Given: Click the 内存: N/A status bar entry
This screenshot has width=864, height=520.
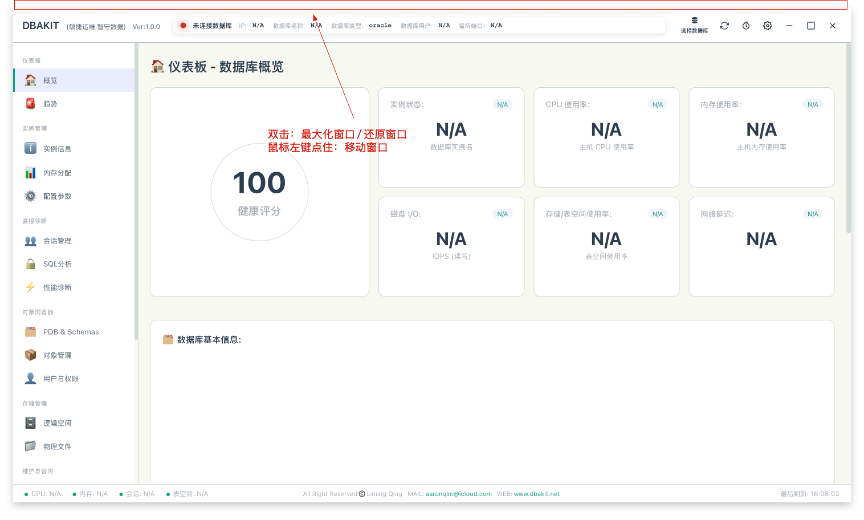Looking at the screenshot, I should pyautogui.click(x=90, y=494).
